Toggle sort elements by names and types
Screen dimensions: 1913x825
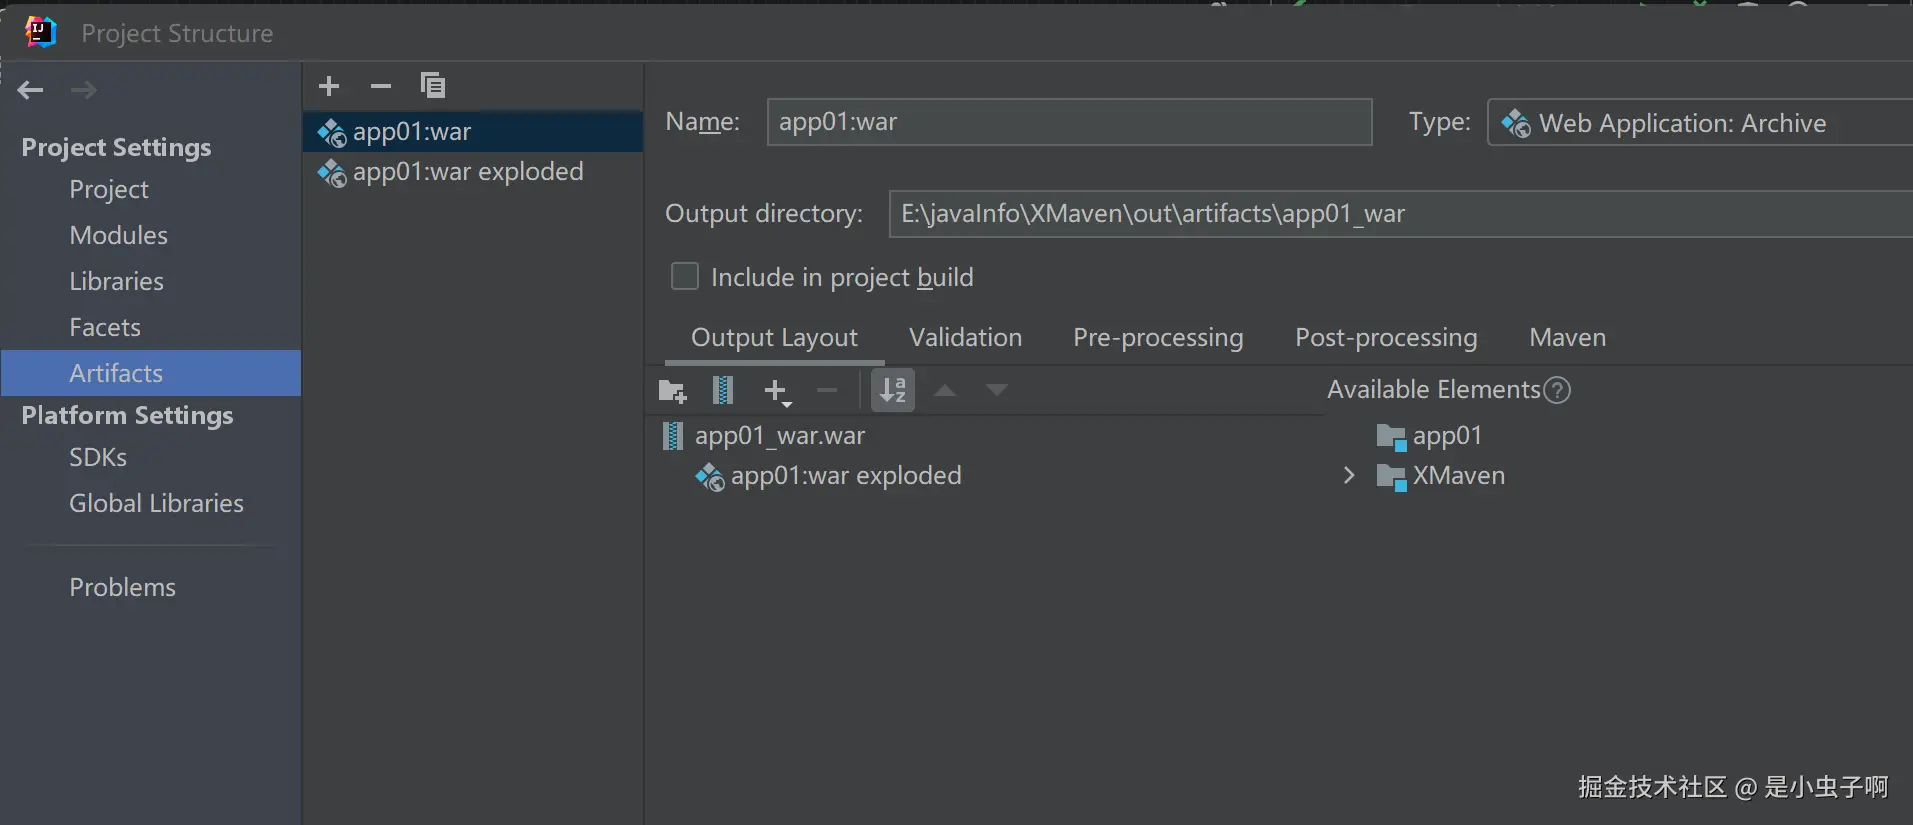click(893, 390)
